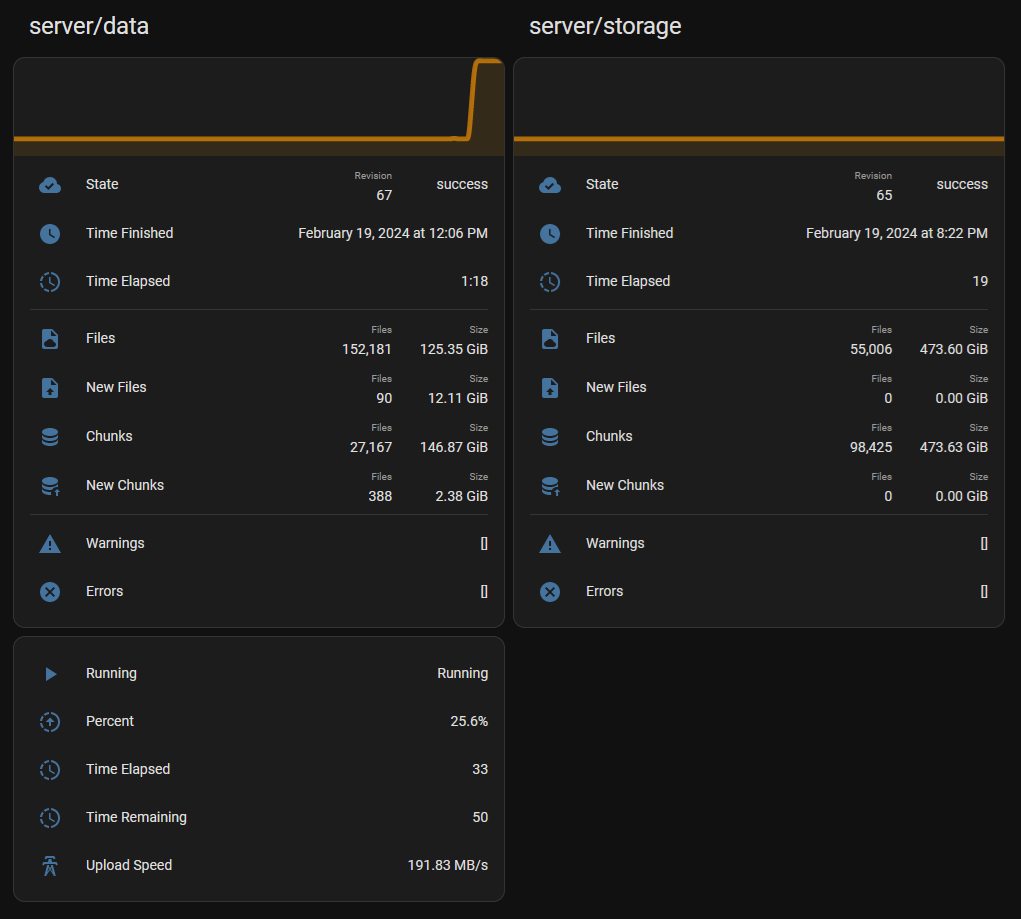Expand the Warnings entry on server/data

click(x=484, y=543)
